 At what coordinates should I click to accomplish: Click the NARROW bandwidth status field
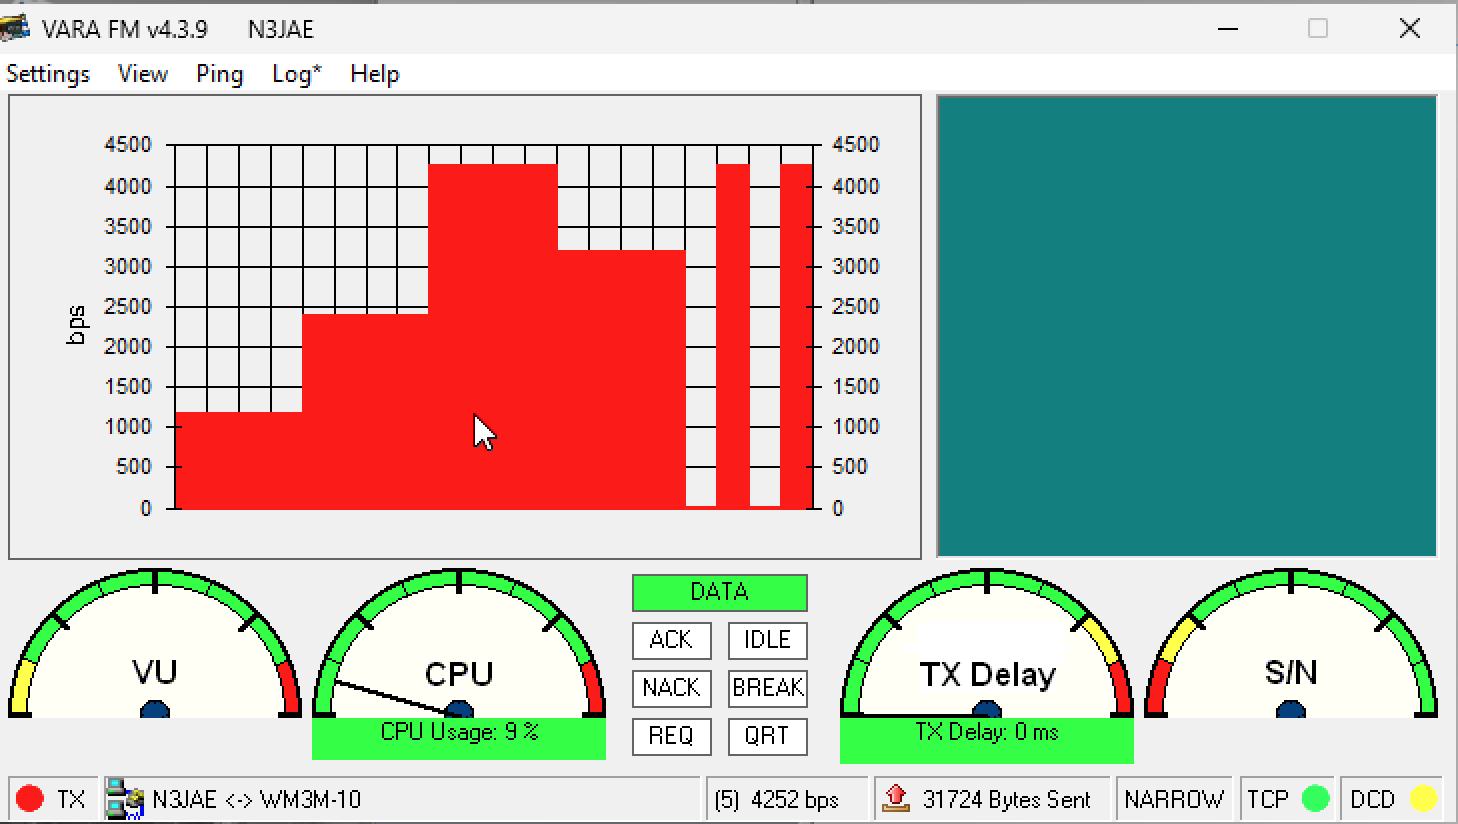1173,799
